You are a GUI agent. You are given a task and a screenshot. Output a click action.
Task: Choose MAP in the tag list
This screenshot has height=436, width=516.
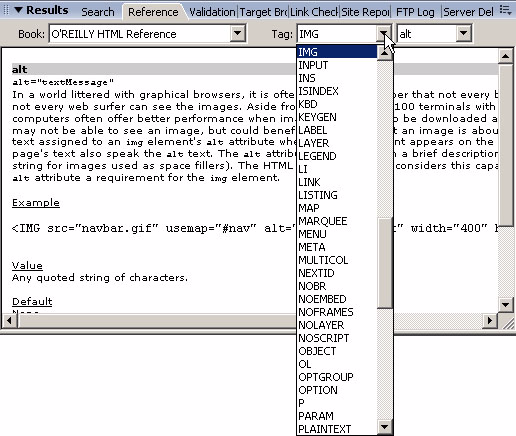click(x=337, y=208)
